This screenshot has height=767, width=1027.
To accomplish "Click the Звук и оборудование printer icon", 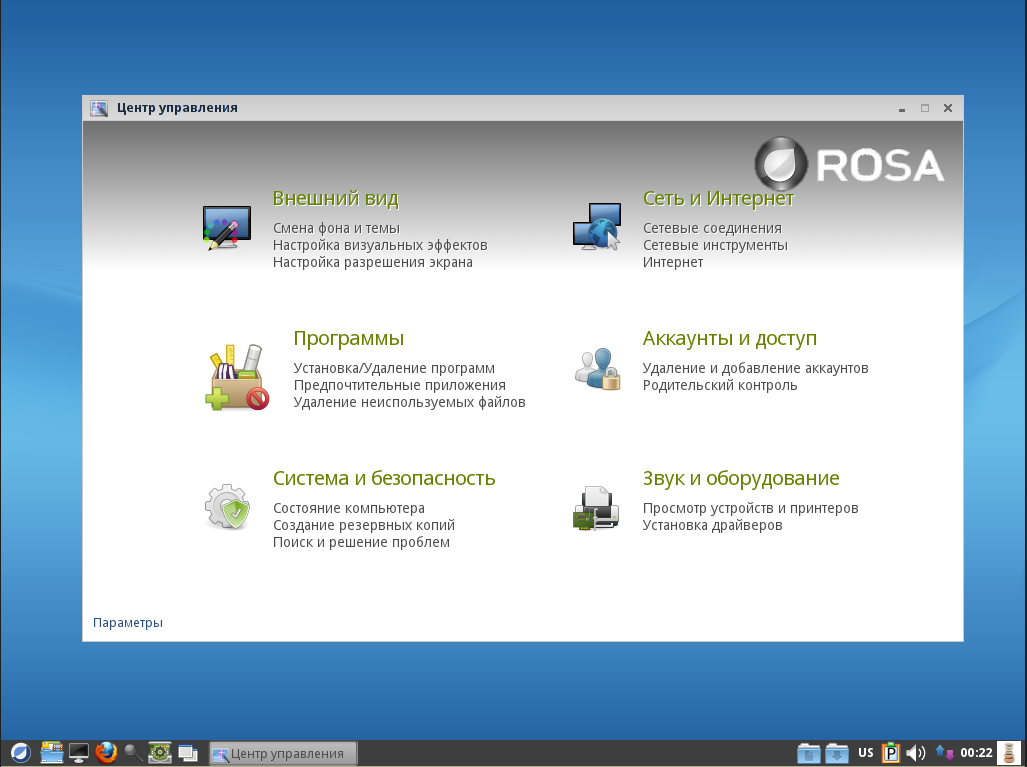I will tap(596, 507).
